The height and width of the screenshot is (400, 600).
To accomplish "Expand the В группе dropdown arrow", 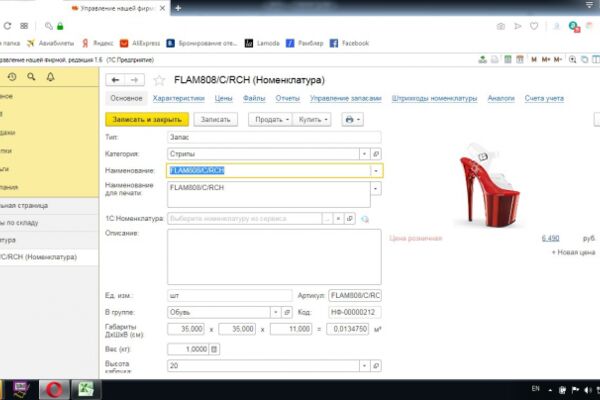I will 276,312.
